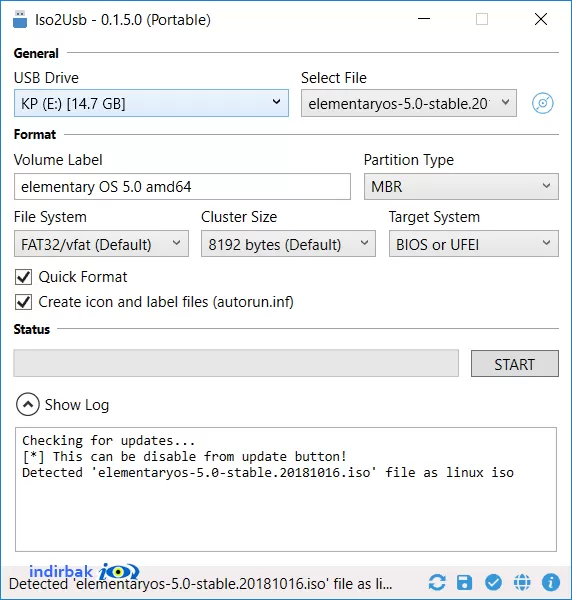Click the save floppy disk icon
The height and width of the screenshot is (600, 572).
point(464,582)
